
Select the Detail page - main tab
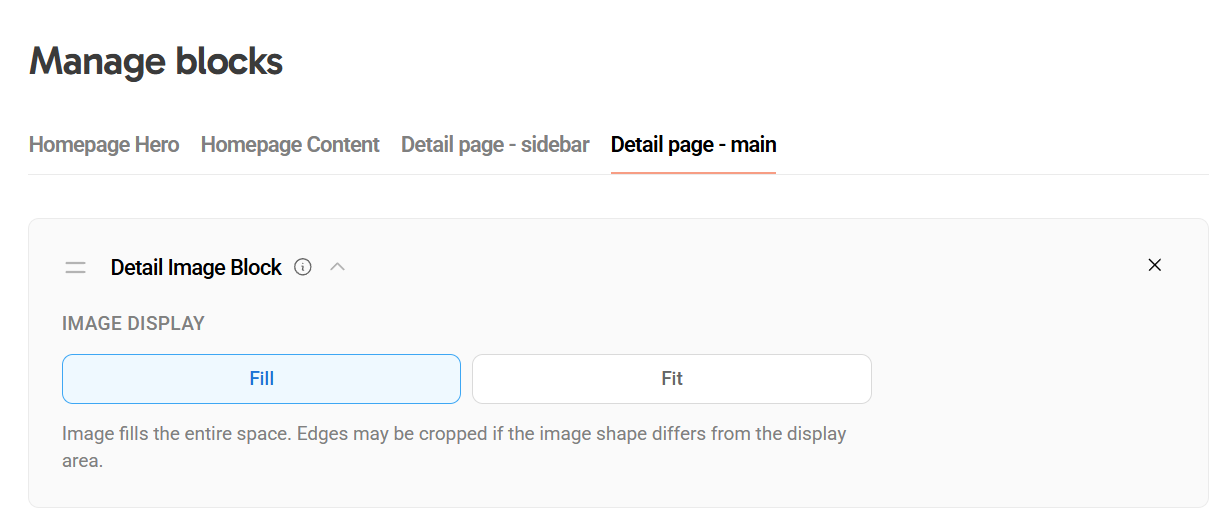693,145
